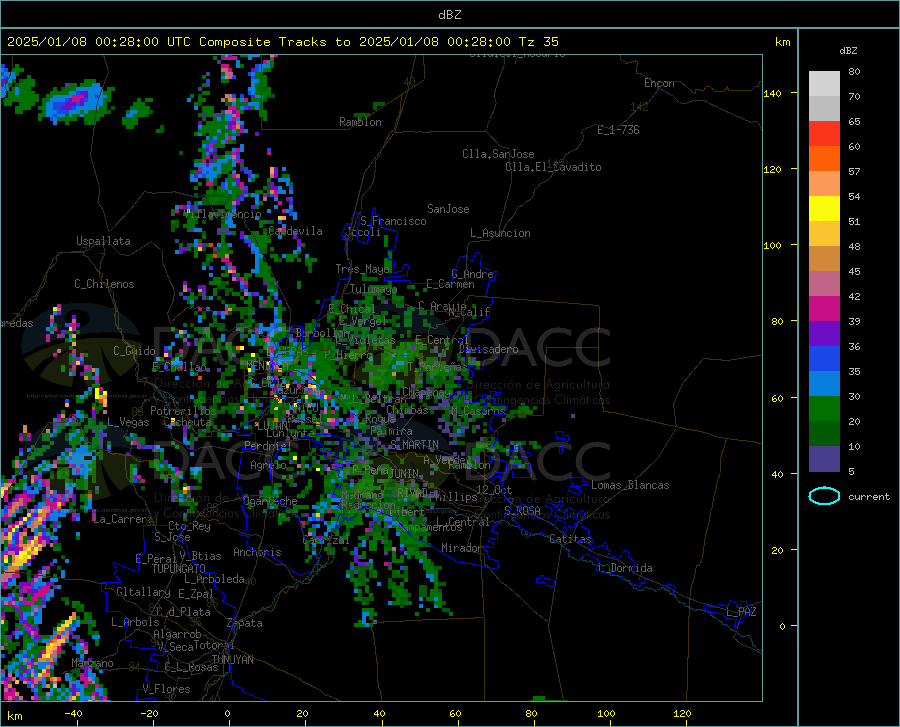Click the 'Manzano' place label
This screenshot has width=900, height=727.
click(92, 663)
